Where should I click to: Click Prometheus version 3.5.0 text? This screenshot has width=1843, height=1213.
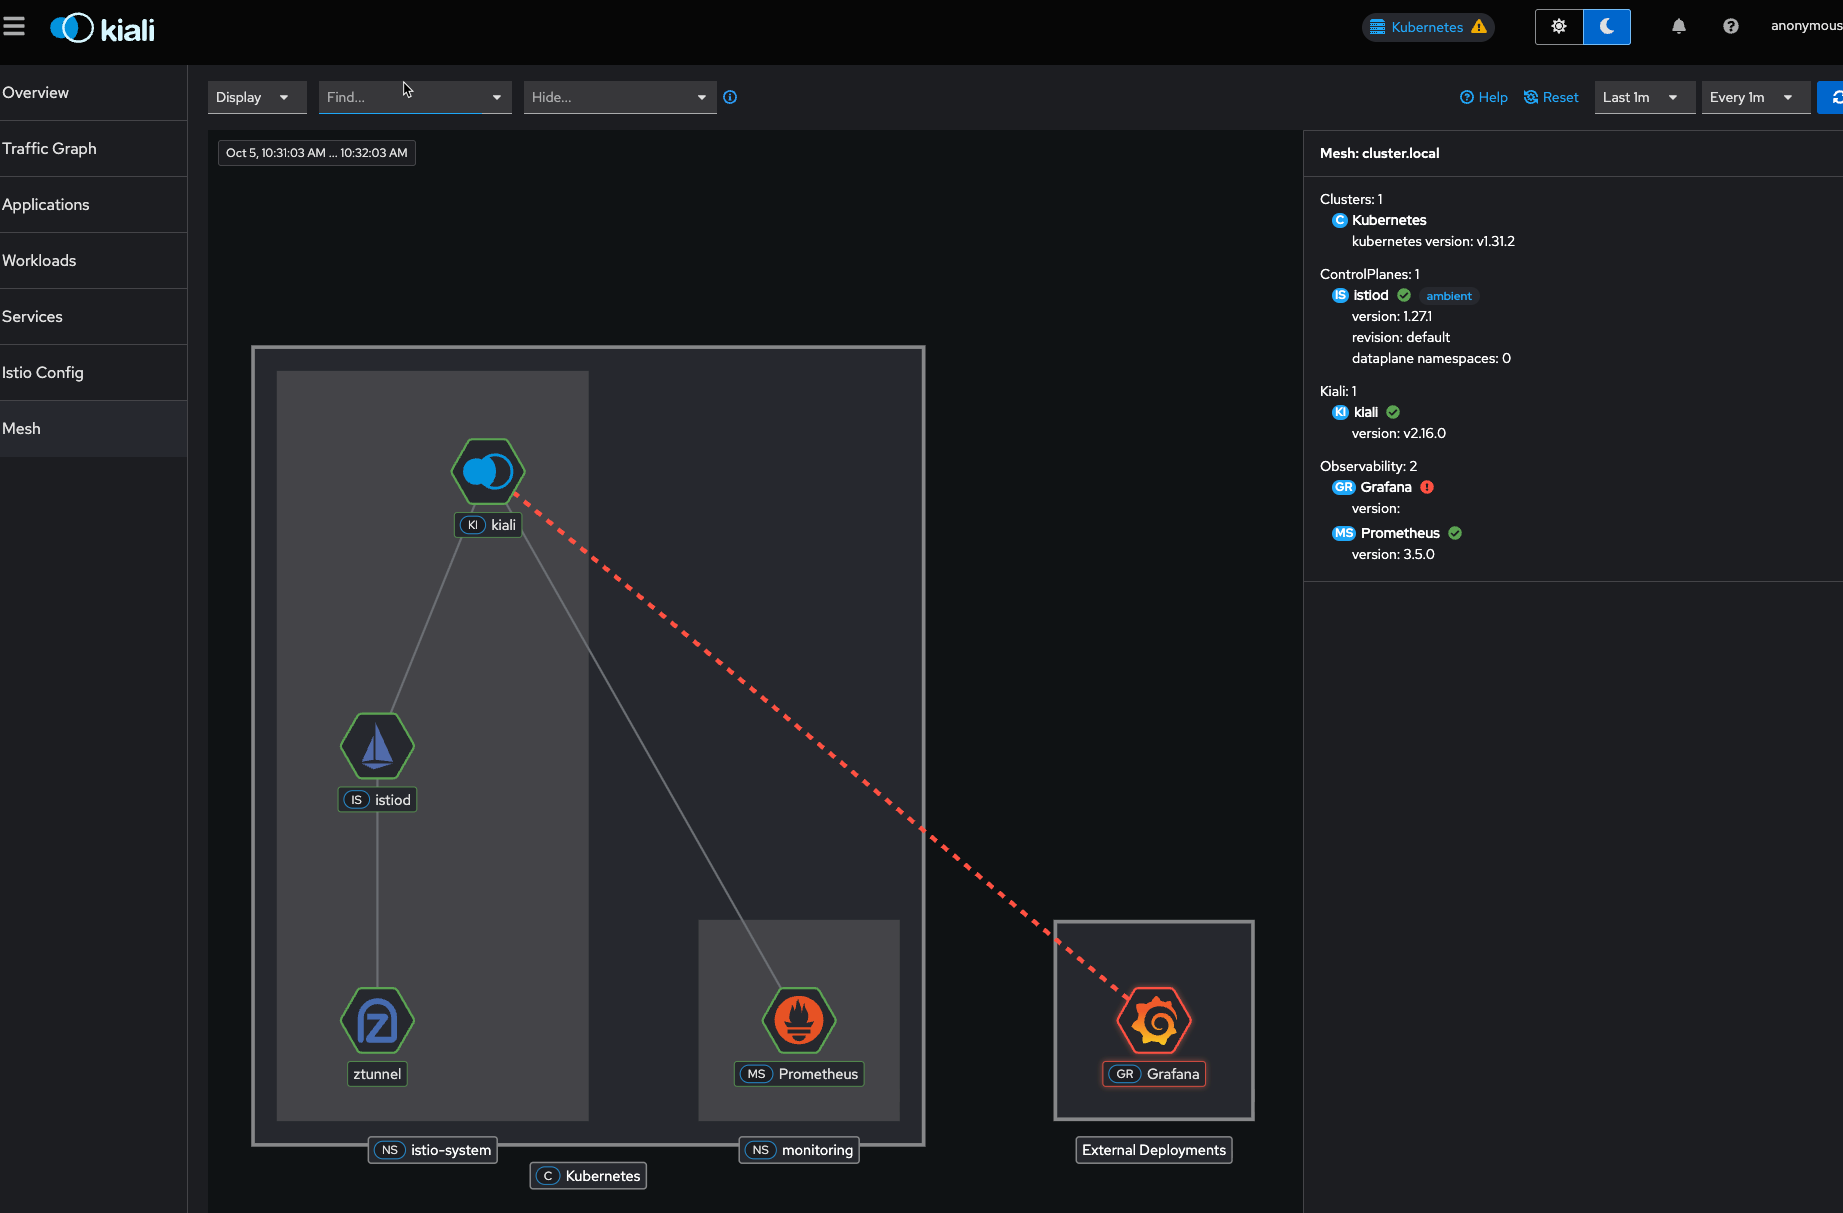click(x=1393, y=554)
